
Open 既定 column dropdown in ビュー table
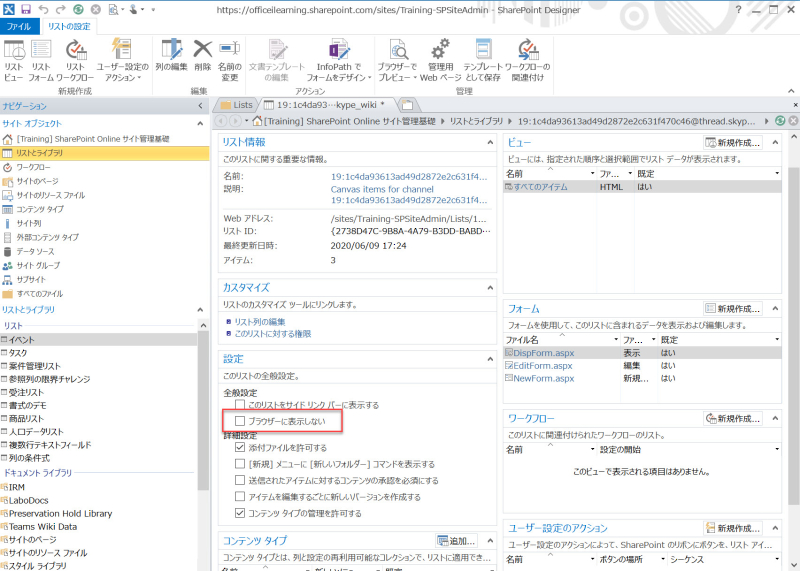[x=777, y=173]
